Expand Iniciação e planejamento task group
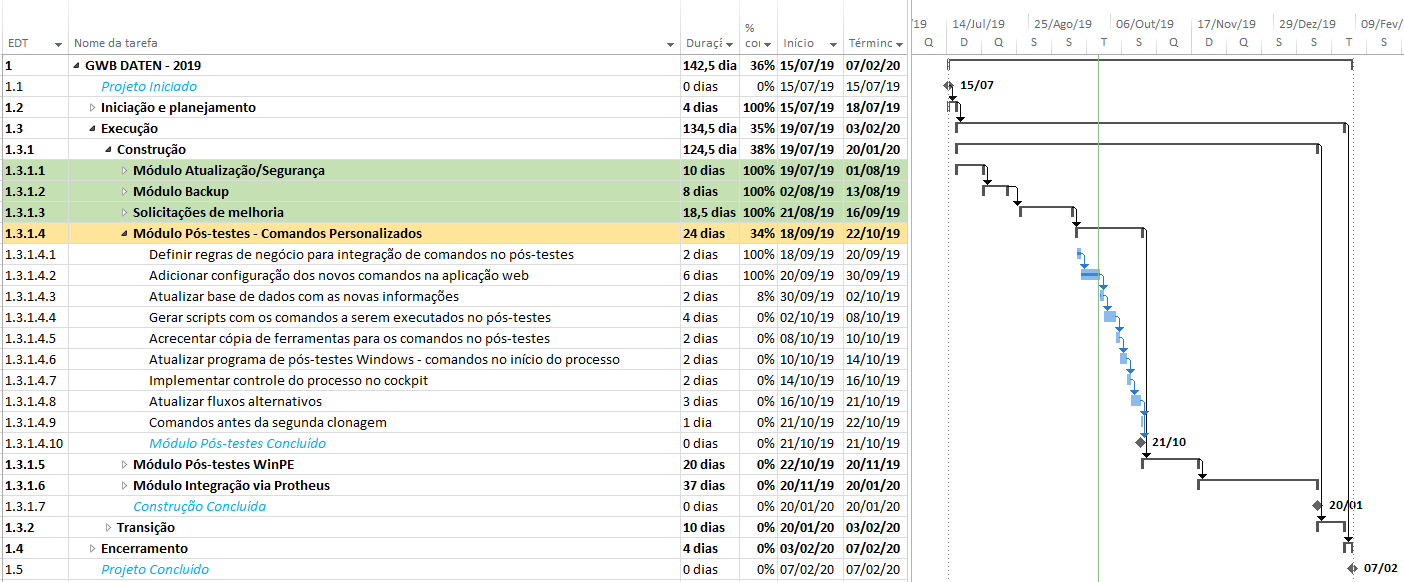The width and height of the screenshot is (1404, 582). (x=93, y=108)
